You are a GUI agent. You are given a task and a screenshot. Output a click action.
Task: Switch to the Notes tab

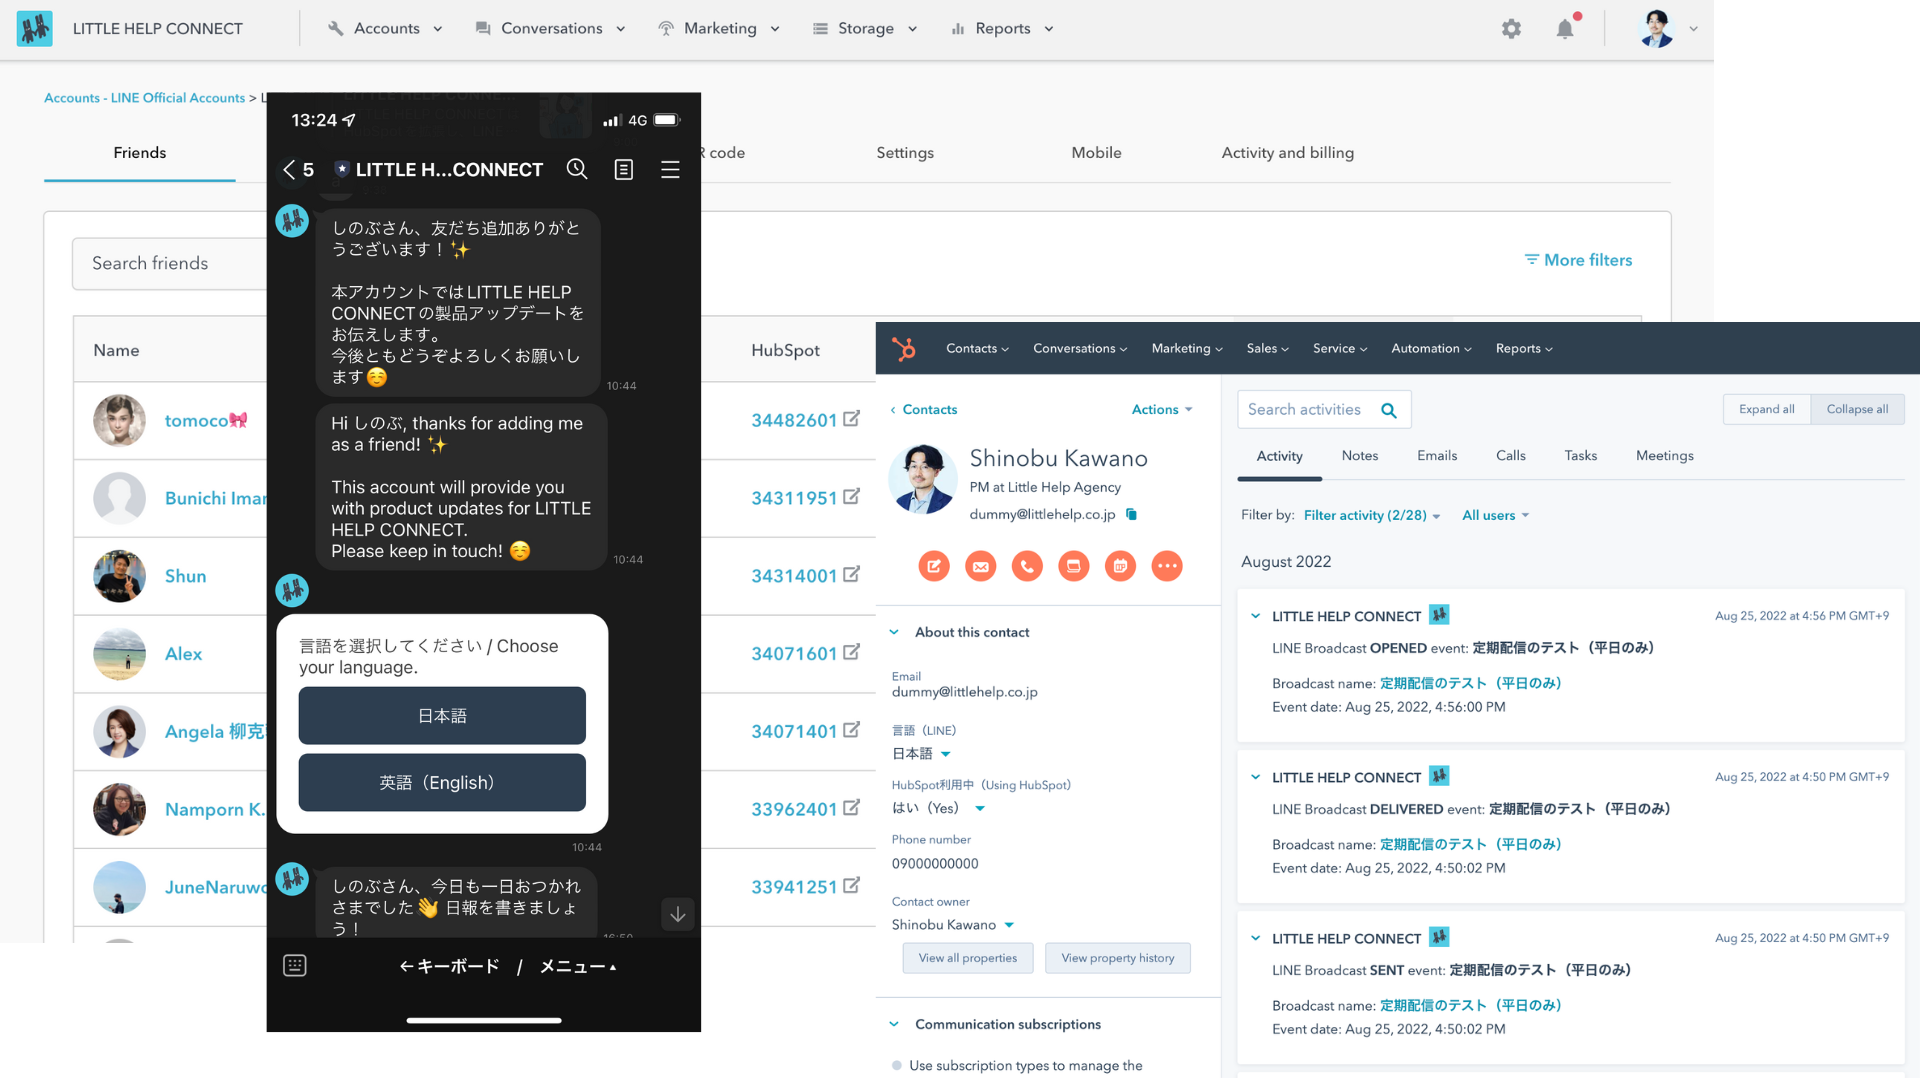click(1360, 456)
